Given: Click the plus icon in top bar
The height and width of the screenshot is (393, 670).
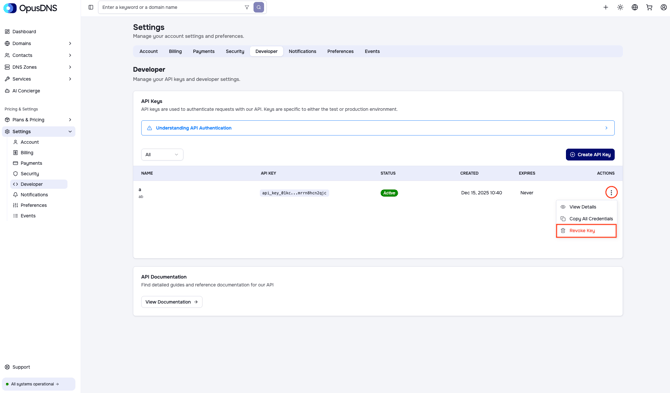Looking at the screenshot, I should 605,7.
